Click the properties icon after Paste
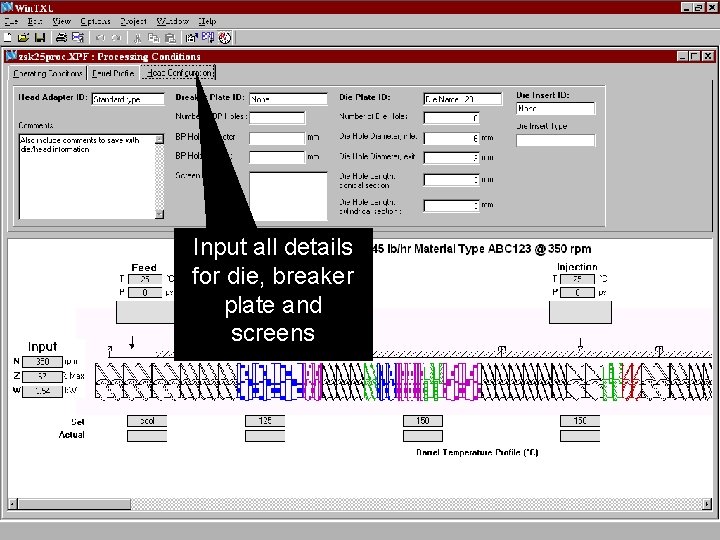The width and height of the screenshot is (720, 540). 191,38
